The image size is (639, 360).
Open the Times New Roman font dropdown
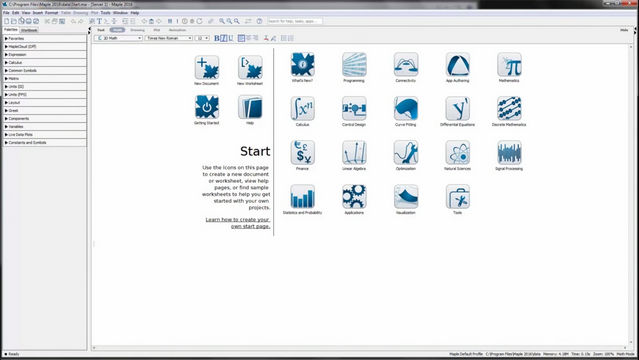(169, 38)
